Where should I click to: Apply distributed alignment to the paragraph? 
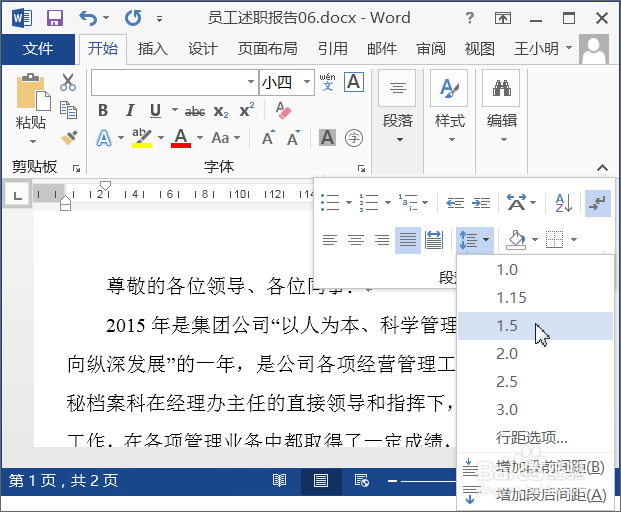point(434,240)
